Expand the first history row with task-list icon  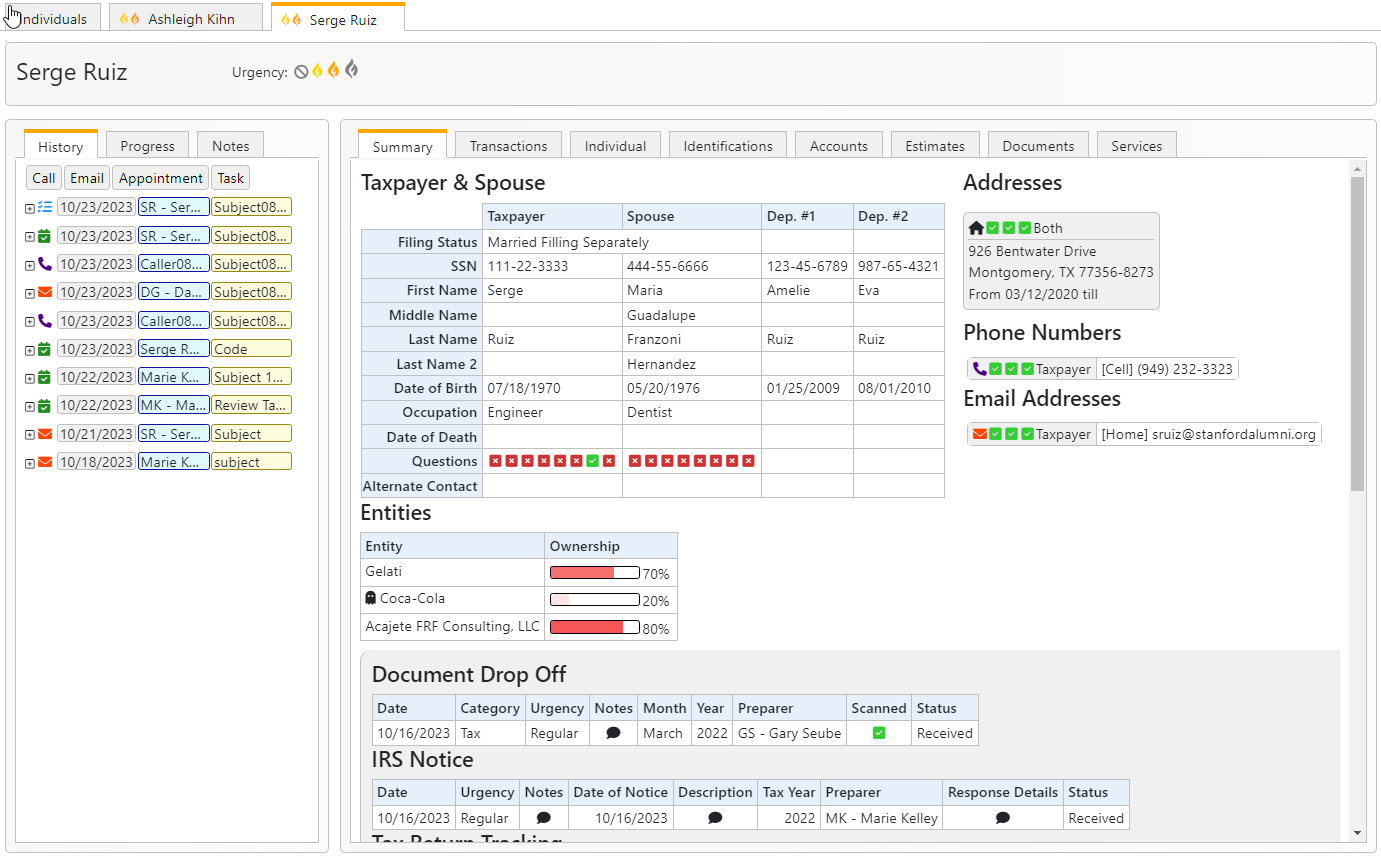click(x=30, y=208)
